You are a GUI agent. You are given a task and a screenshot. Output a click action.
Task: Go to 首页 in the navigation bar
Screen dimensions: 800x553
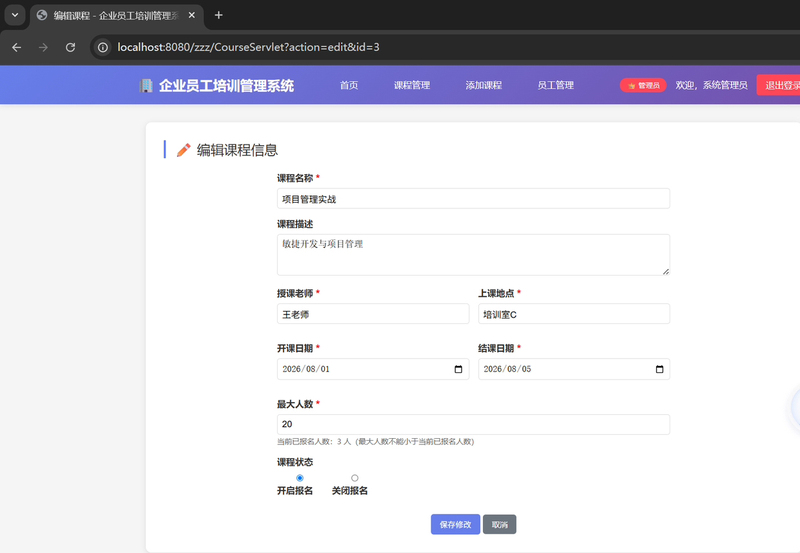(349, 85)
